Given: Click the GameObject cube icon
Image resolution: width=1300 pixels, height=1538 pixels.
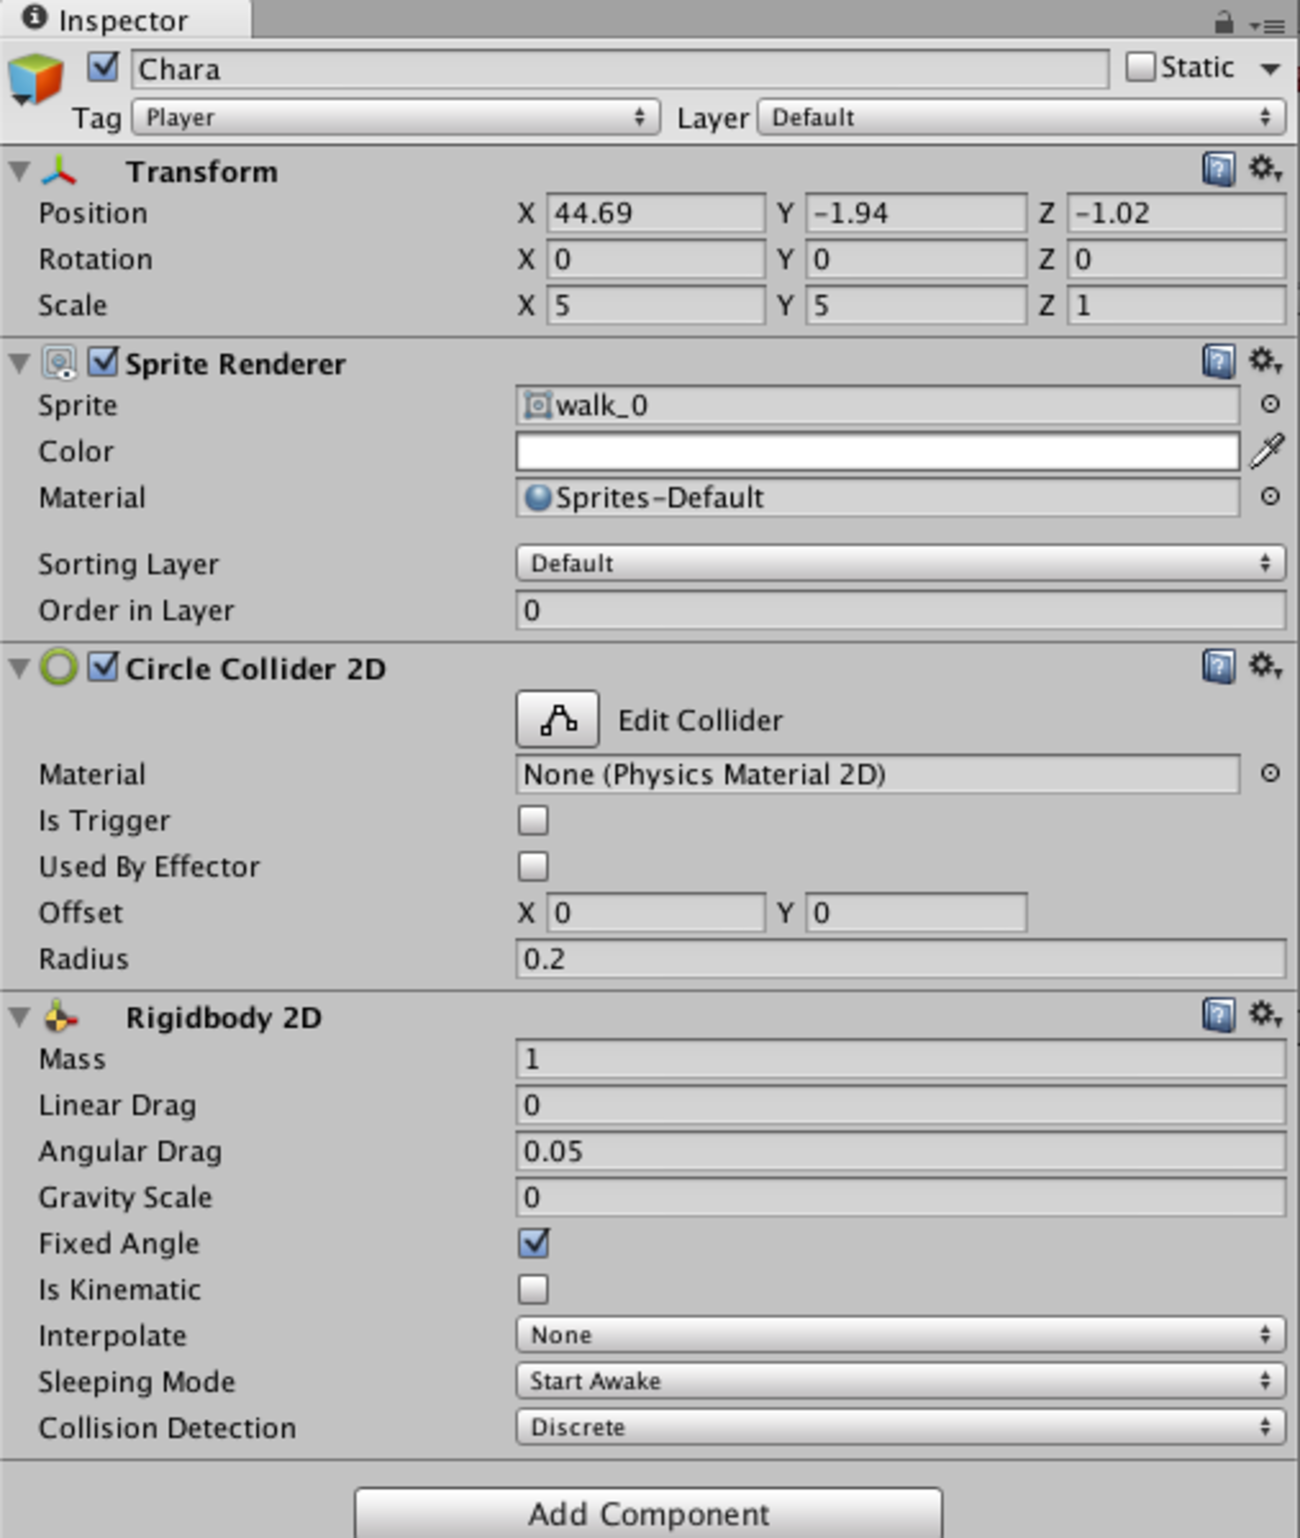Looking at the screenshot, I should point(35,78).
